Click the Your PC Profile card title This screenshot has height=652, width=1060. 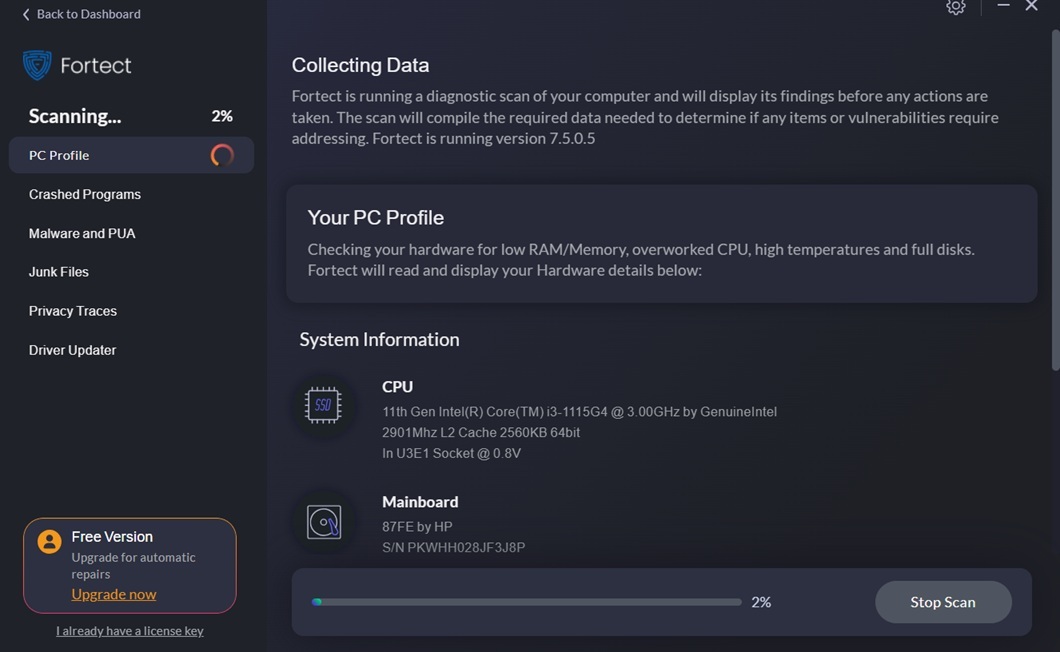click(x=375, y=218)
